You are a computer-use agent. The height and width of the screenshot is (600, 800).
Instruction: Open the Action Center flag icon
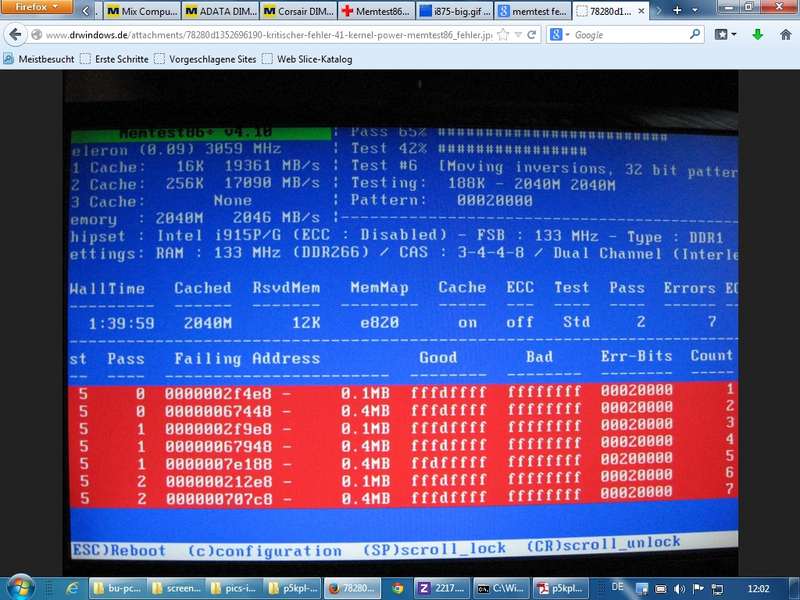pos(698,589)
